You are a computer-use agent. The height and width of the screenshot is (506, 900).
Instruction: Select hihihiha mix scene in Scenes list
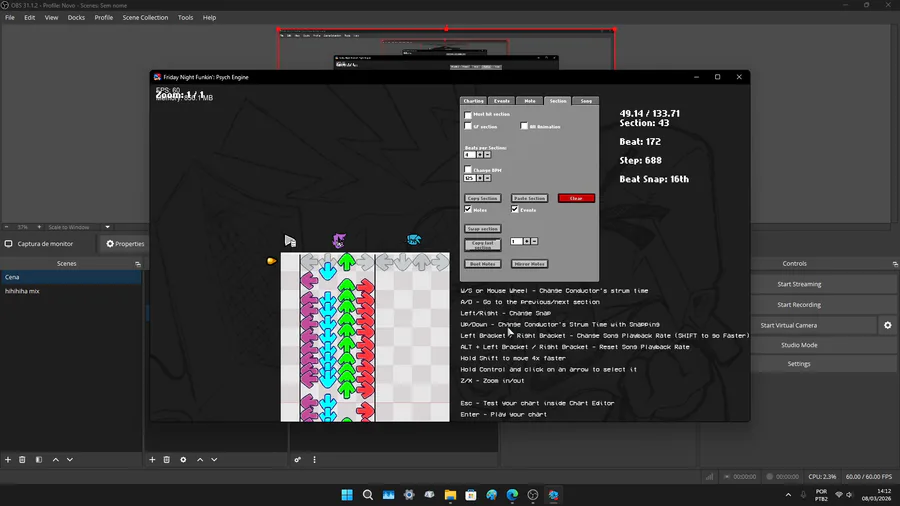pyautogui.click(x=71, y=291)
